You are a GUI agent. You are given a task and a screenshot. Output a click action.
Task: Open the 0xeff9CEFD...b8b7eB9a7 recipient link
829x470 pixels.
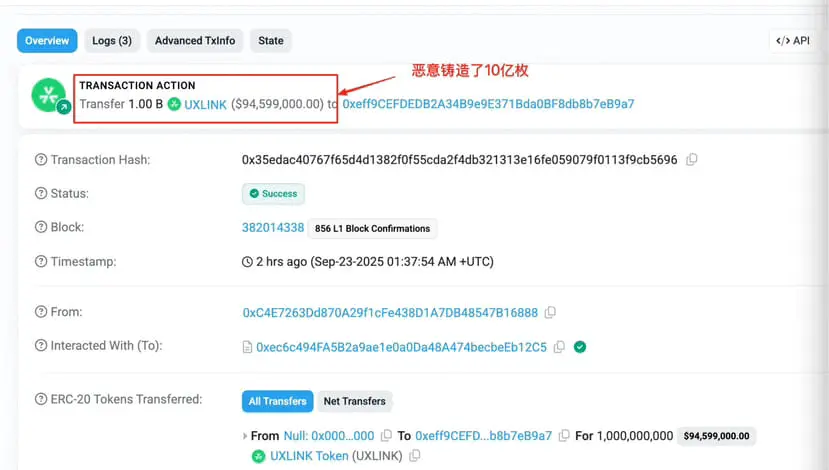[483, 436]
